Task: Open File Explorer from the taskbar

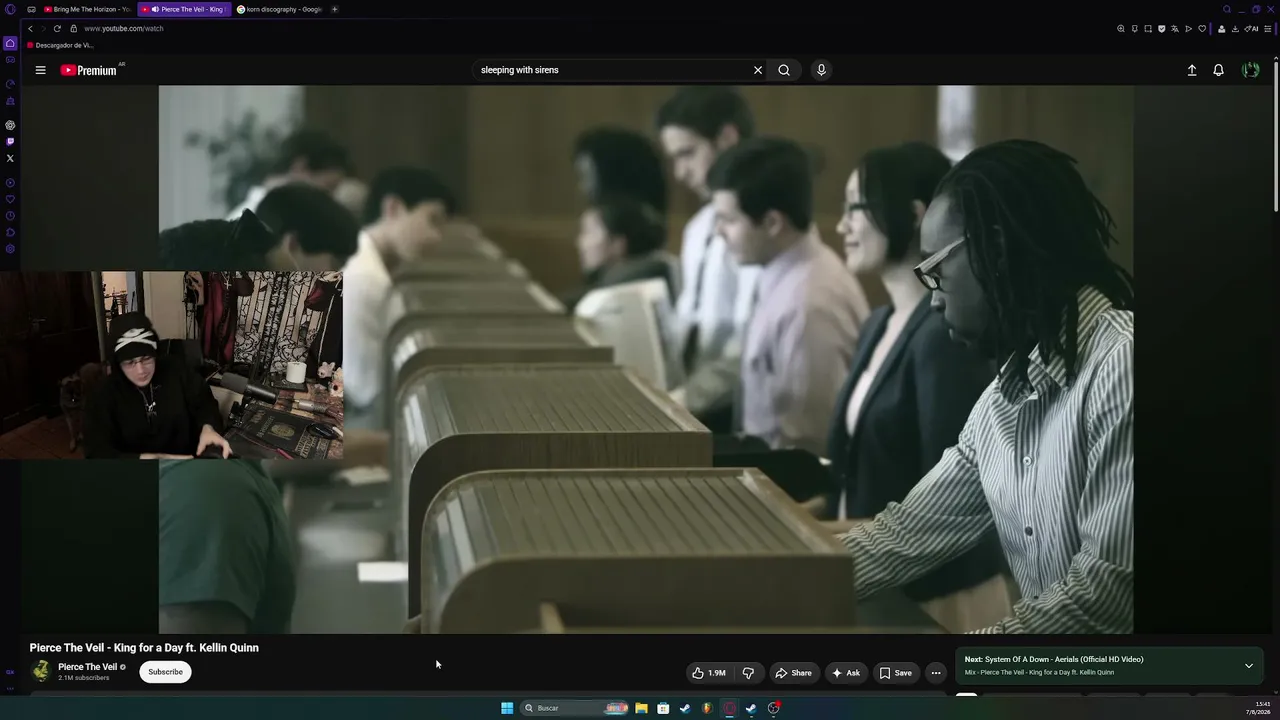Action: [x=641, y=708]
